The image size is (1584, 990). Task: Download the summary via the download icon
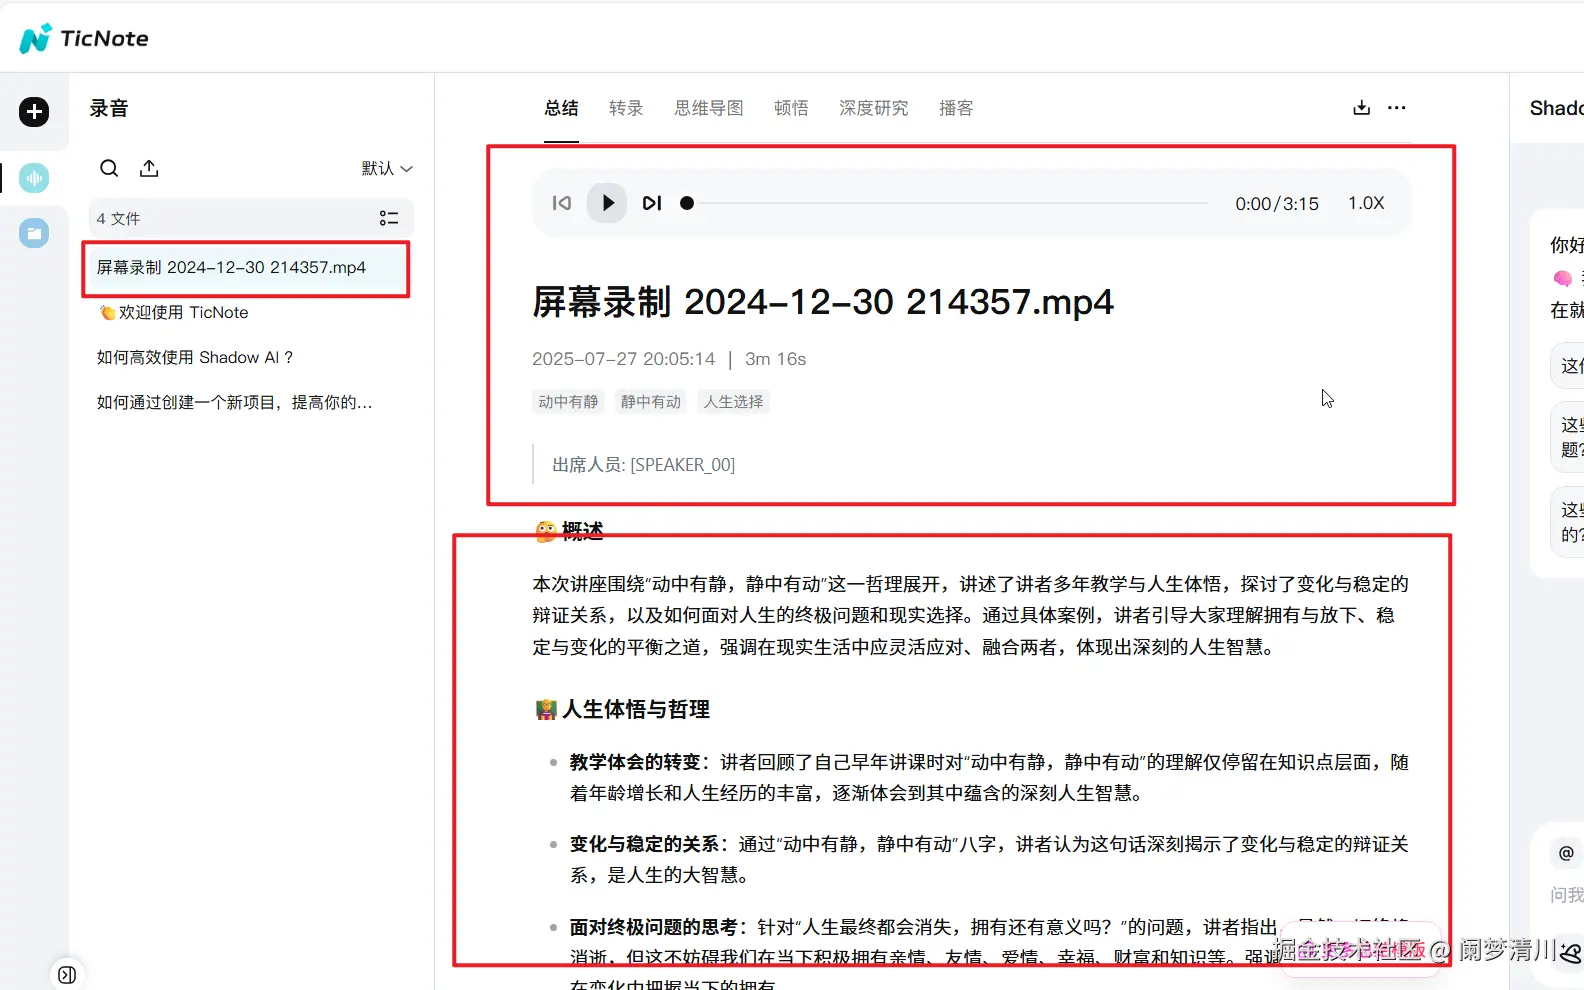(x=1361, y=108)
